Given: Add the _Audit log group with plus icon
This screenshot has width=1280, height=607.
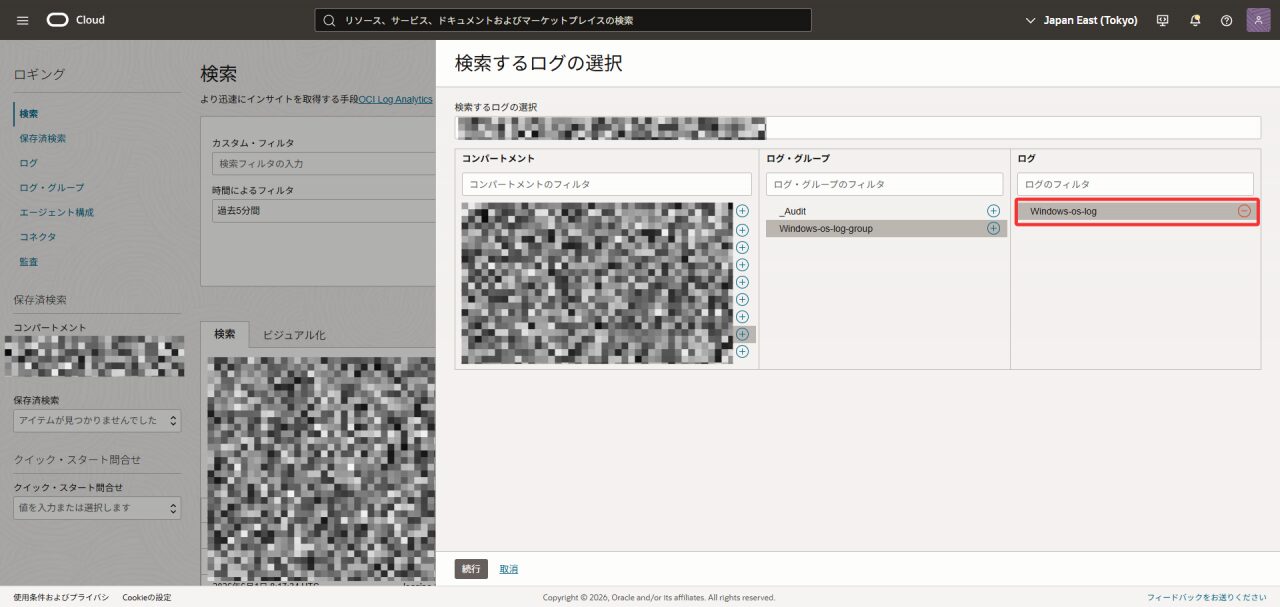Looking at the screenshot, I should (x=993, y=211).
